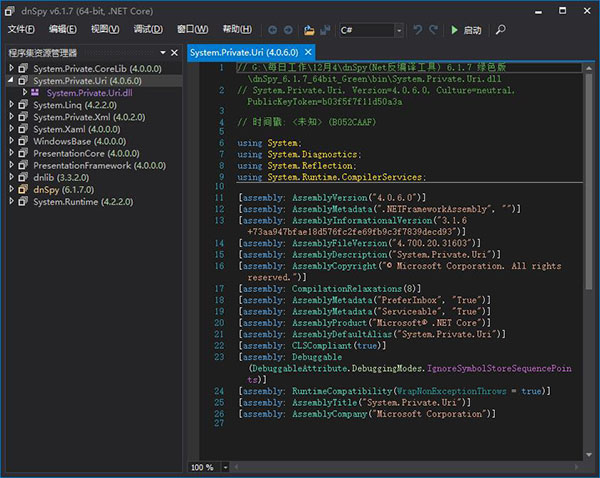Screen dimensions: 600x478
Task: Click the redo icon in toolbar
Action: click(x=434, y=29)
